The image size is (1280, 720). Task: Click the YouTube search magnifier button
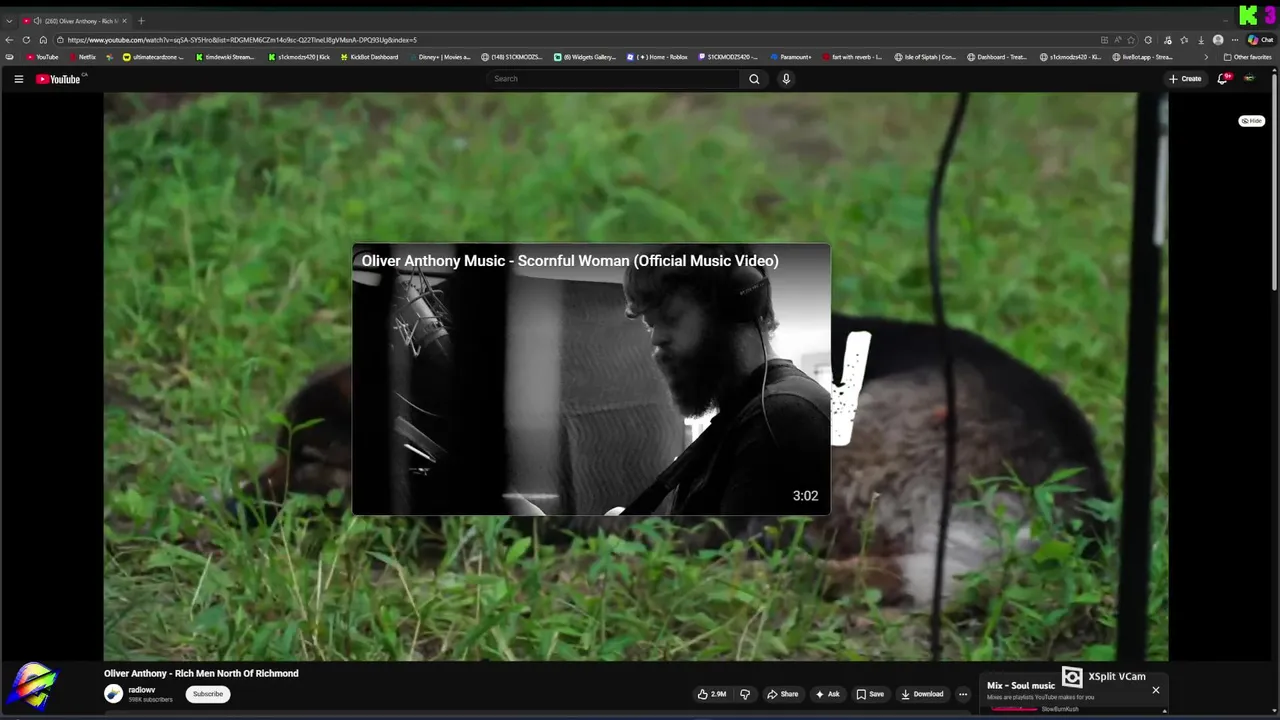coord(754,79)
